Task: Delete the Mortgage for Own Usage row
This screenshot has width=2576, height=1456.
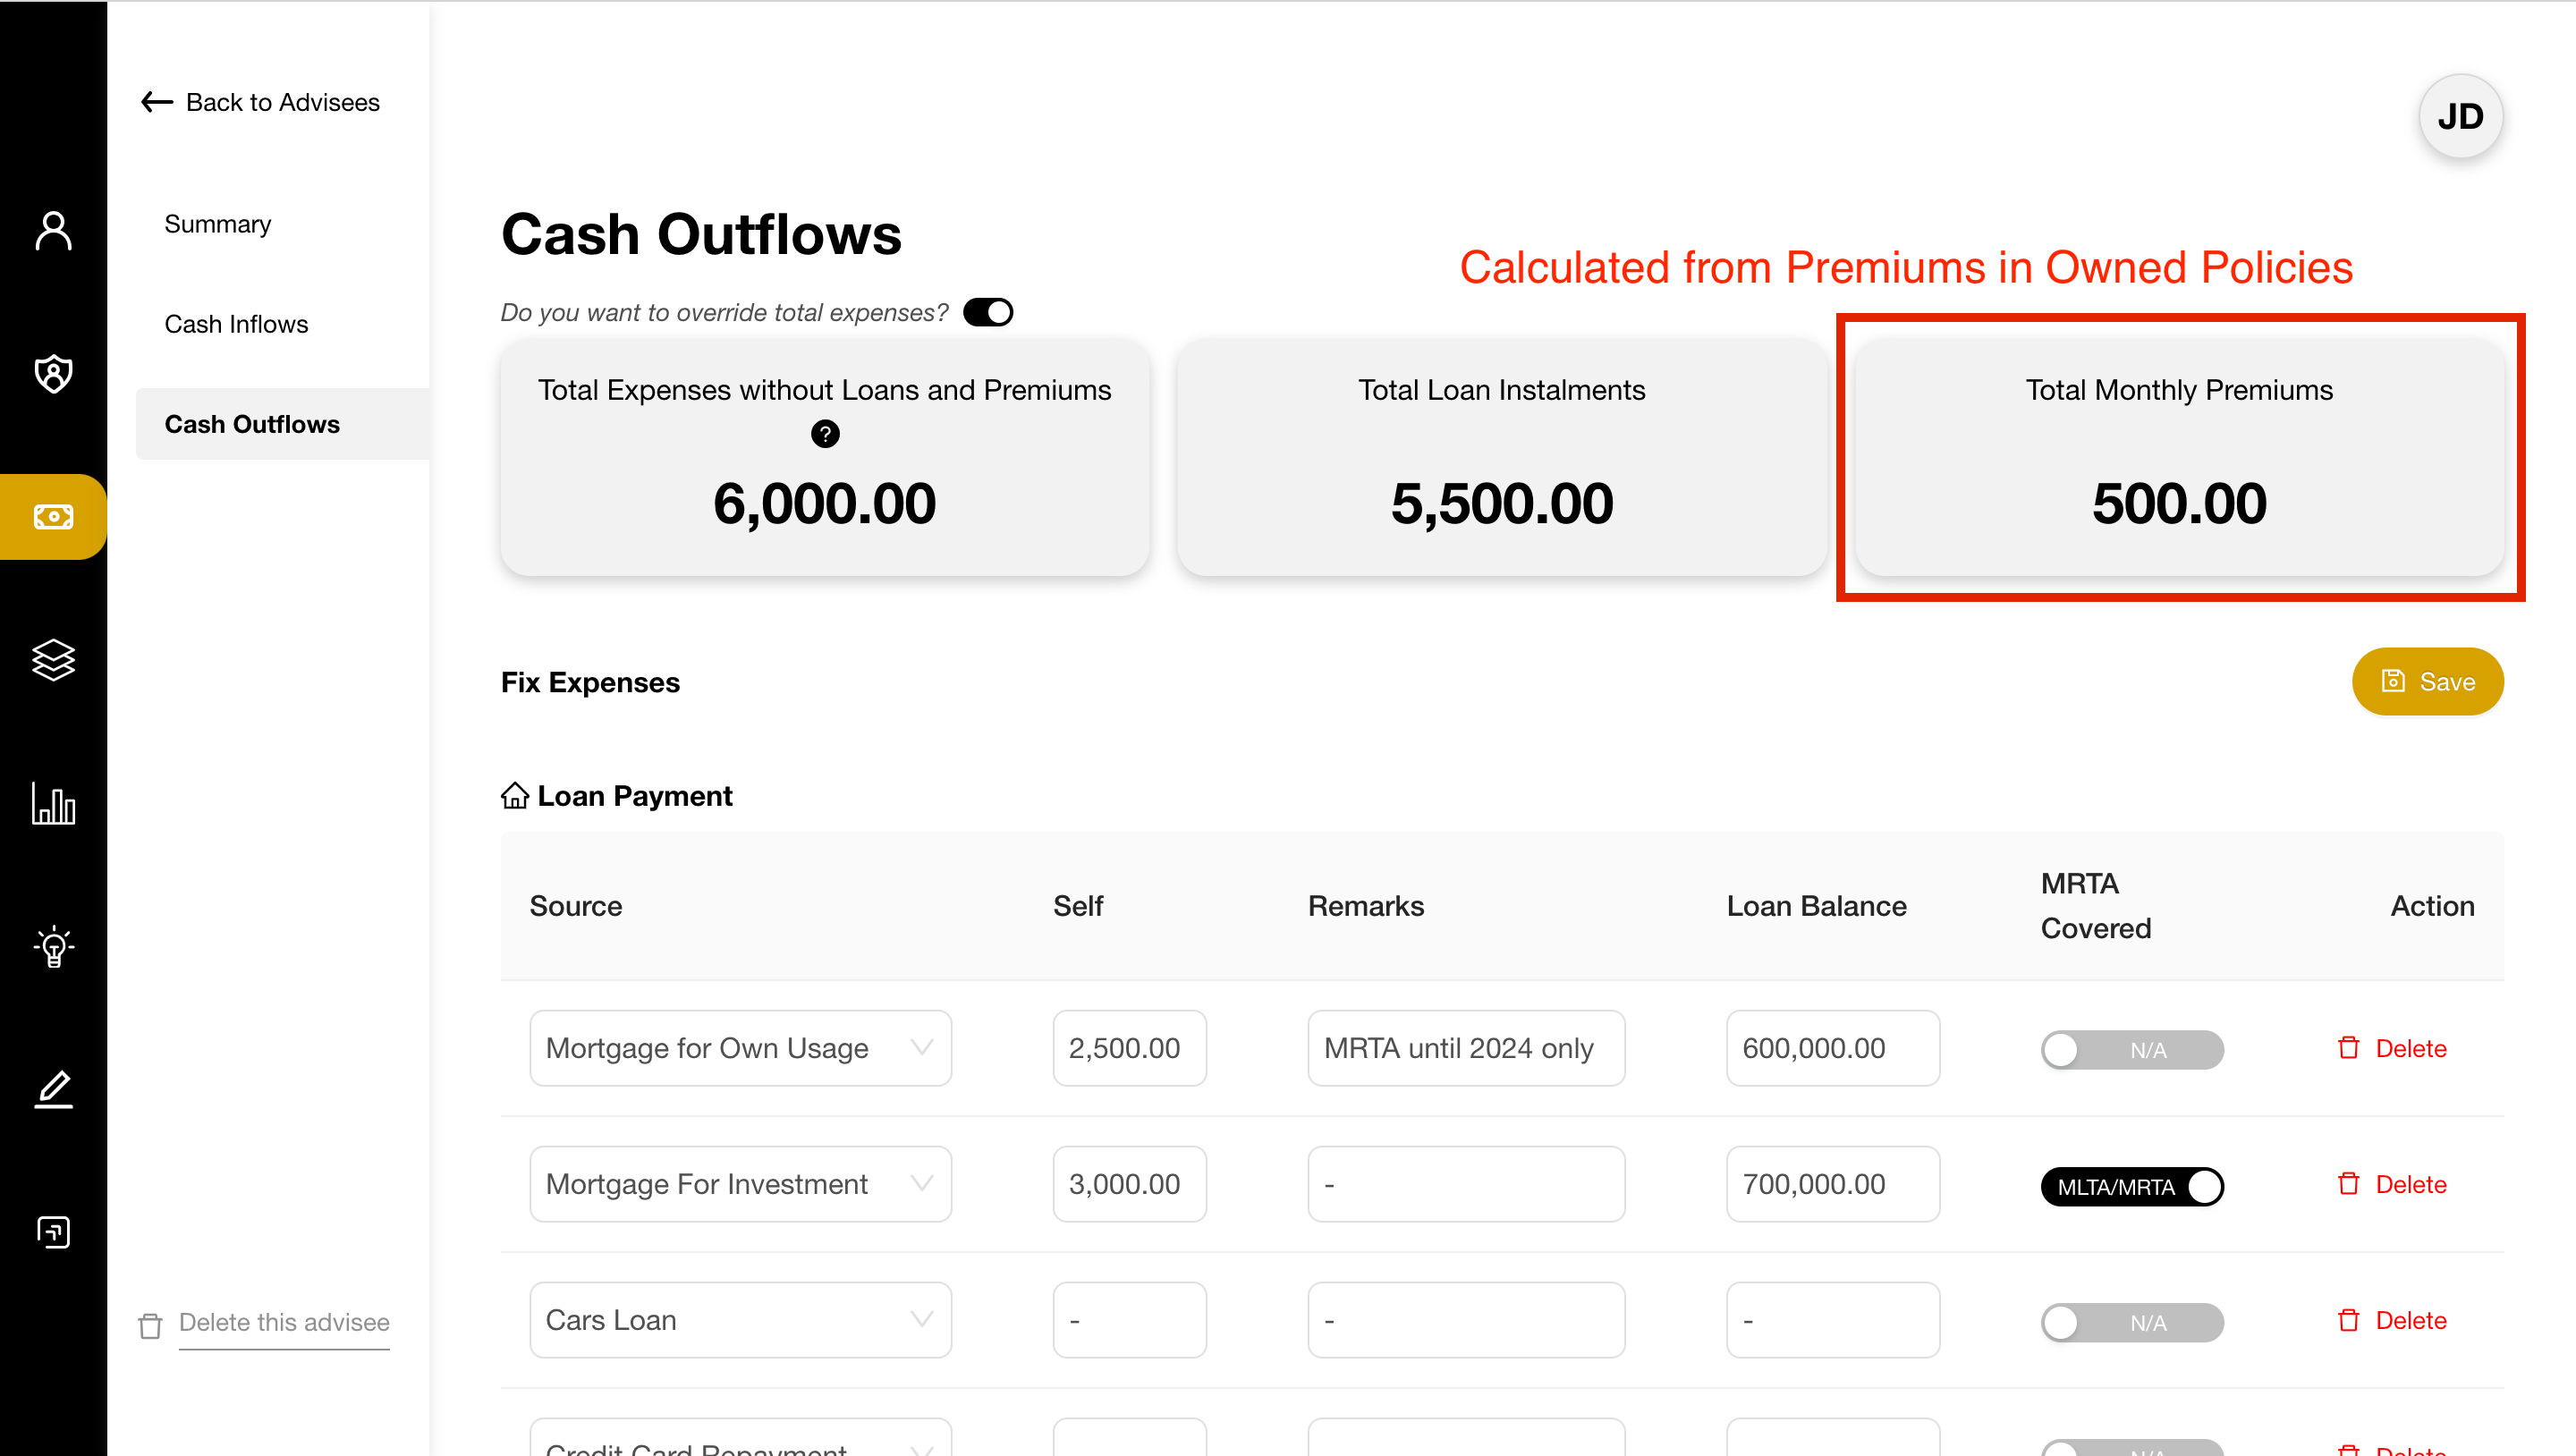Action: [x=2391, y=1048]
